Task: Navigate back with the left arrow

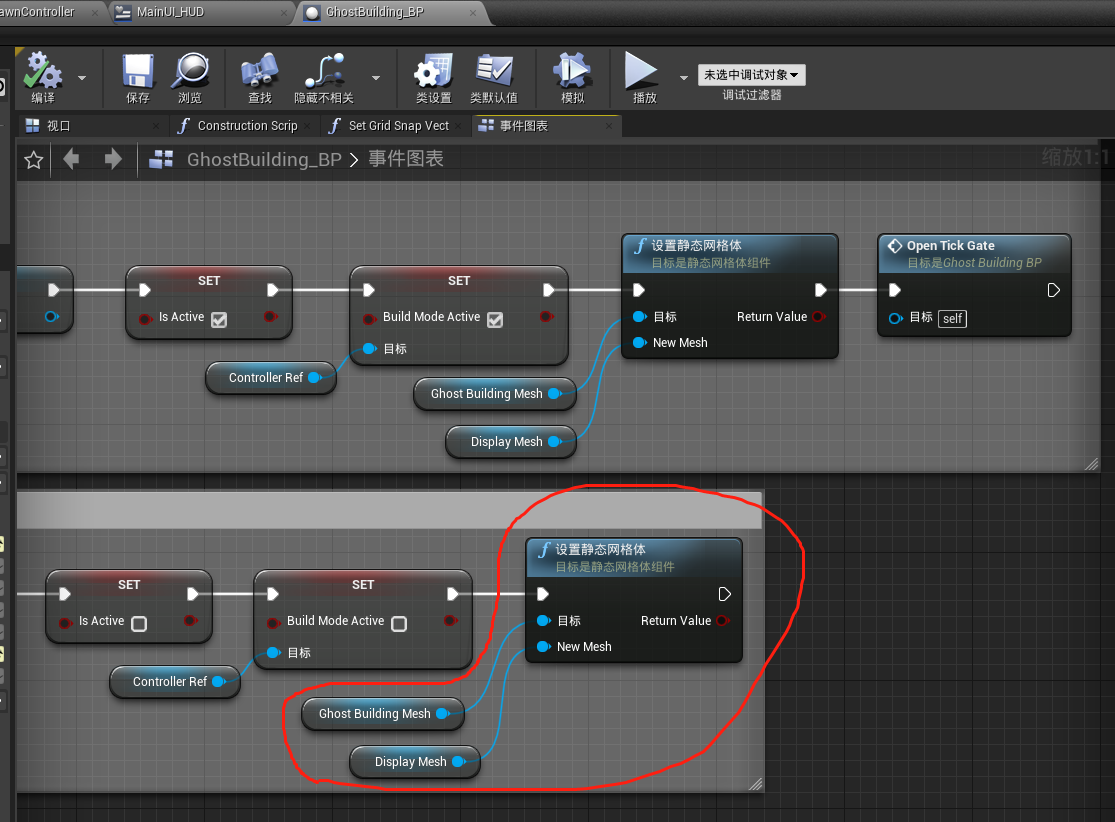Action: tap(71, 159)
